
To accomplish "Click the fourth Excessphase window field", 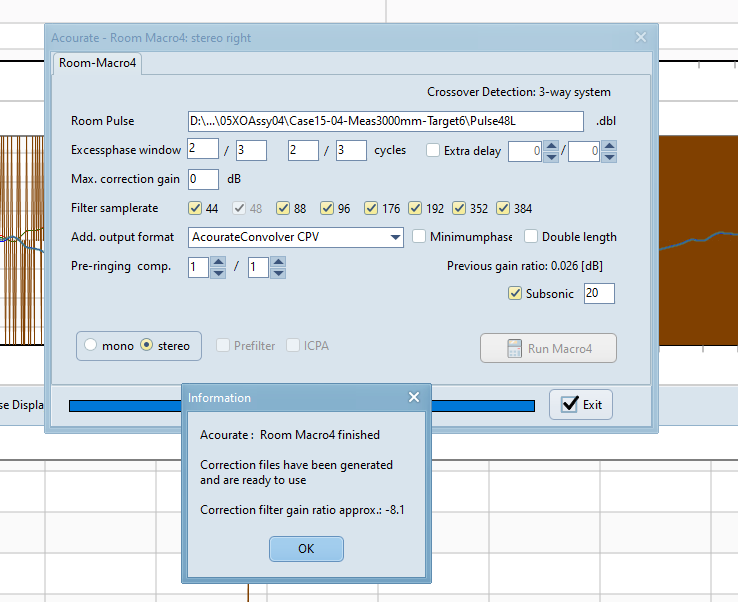I will (x=351, y=151).
